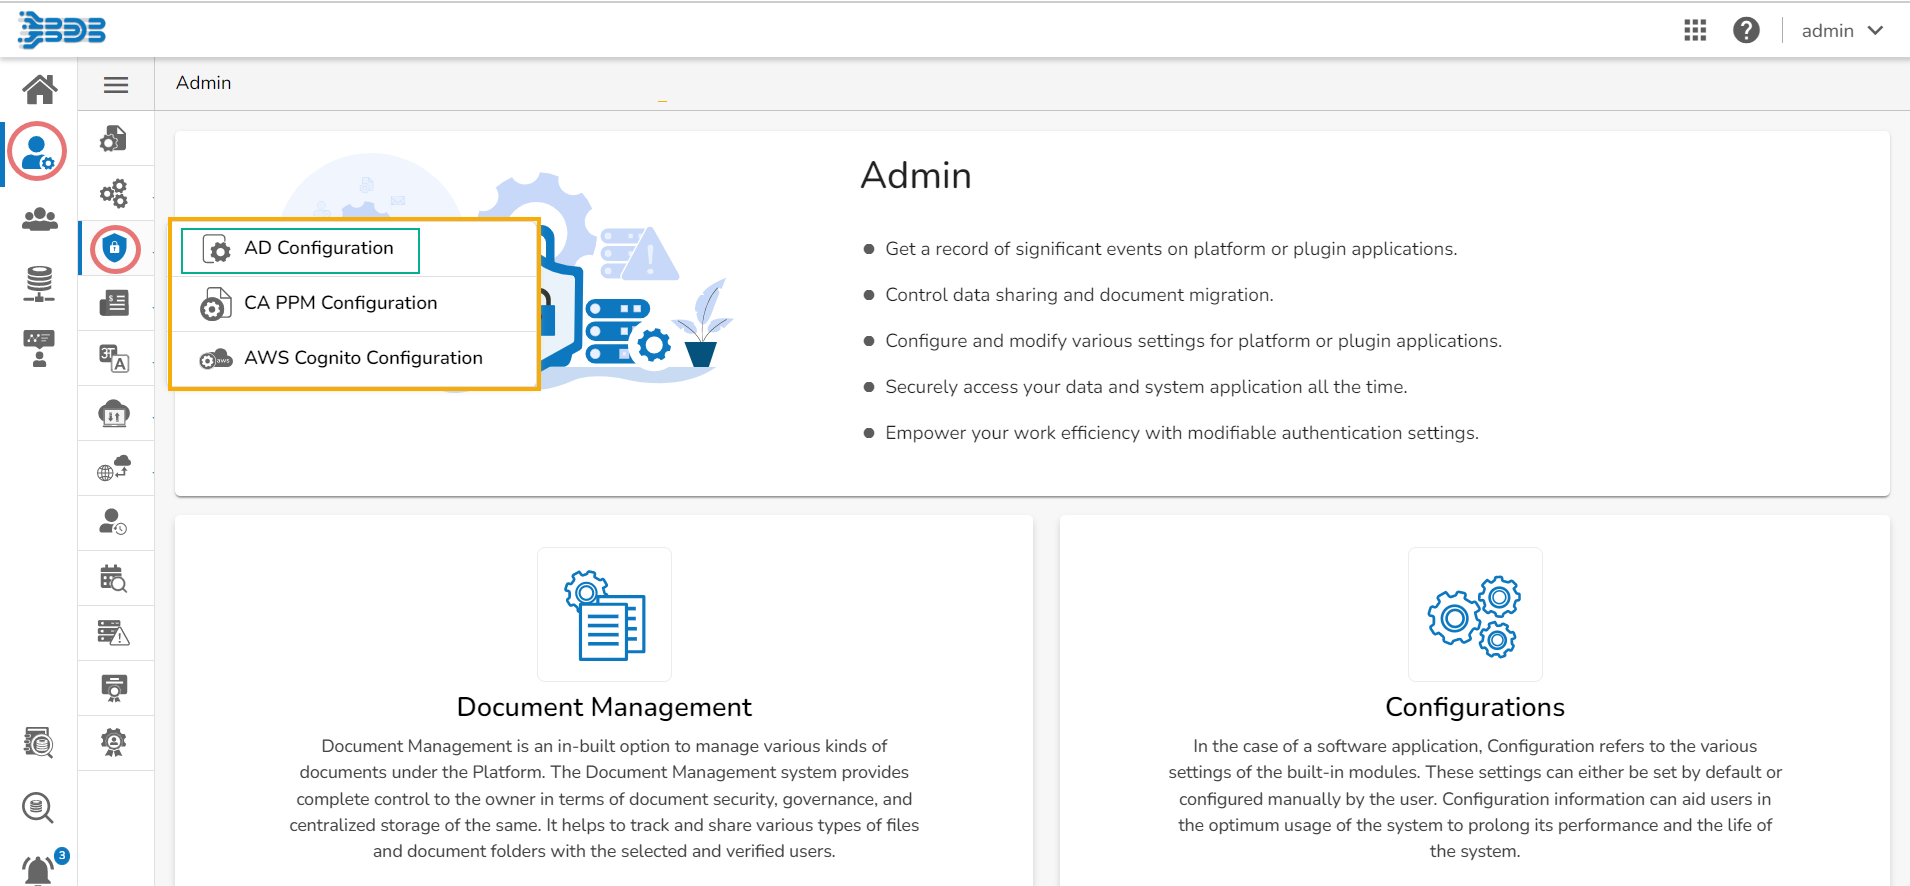Click 'Empower your work efficiency' bullet
This screenshot has width=1910, height=886.
pos(1182,433)
